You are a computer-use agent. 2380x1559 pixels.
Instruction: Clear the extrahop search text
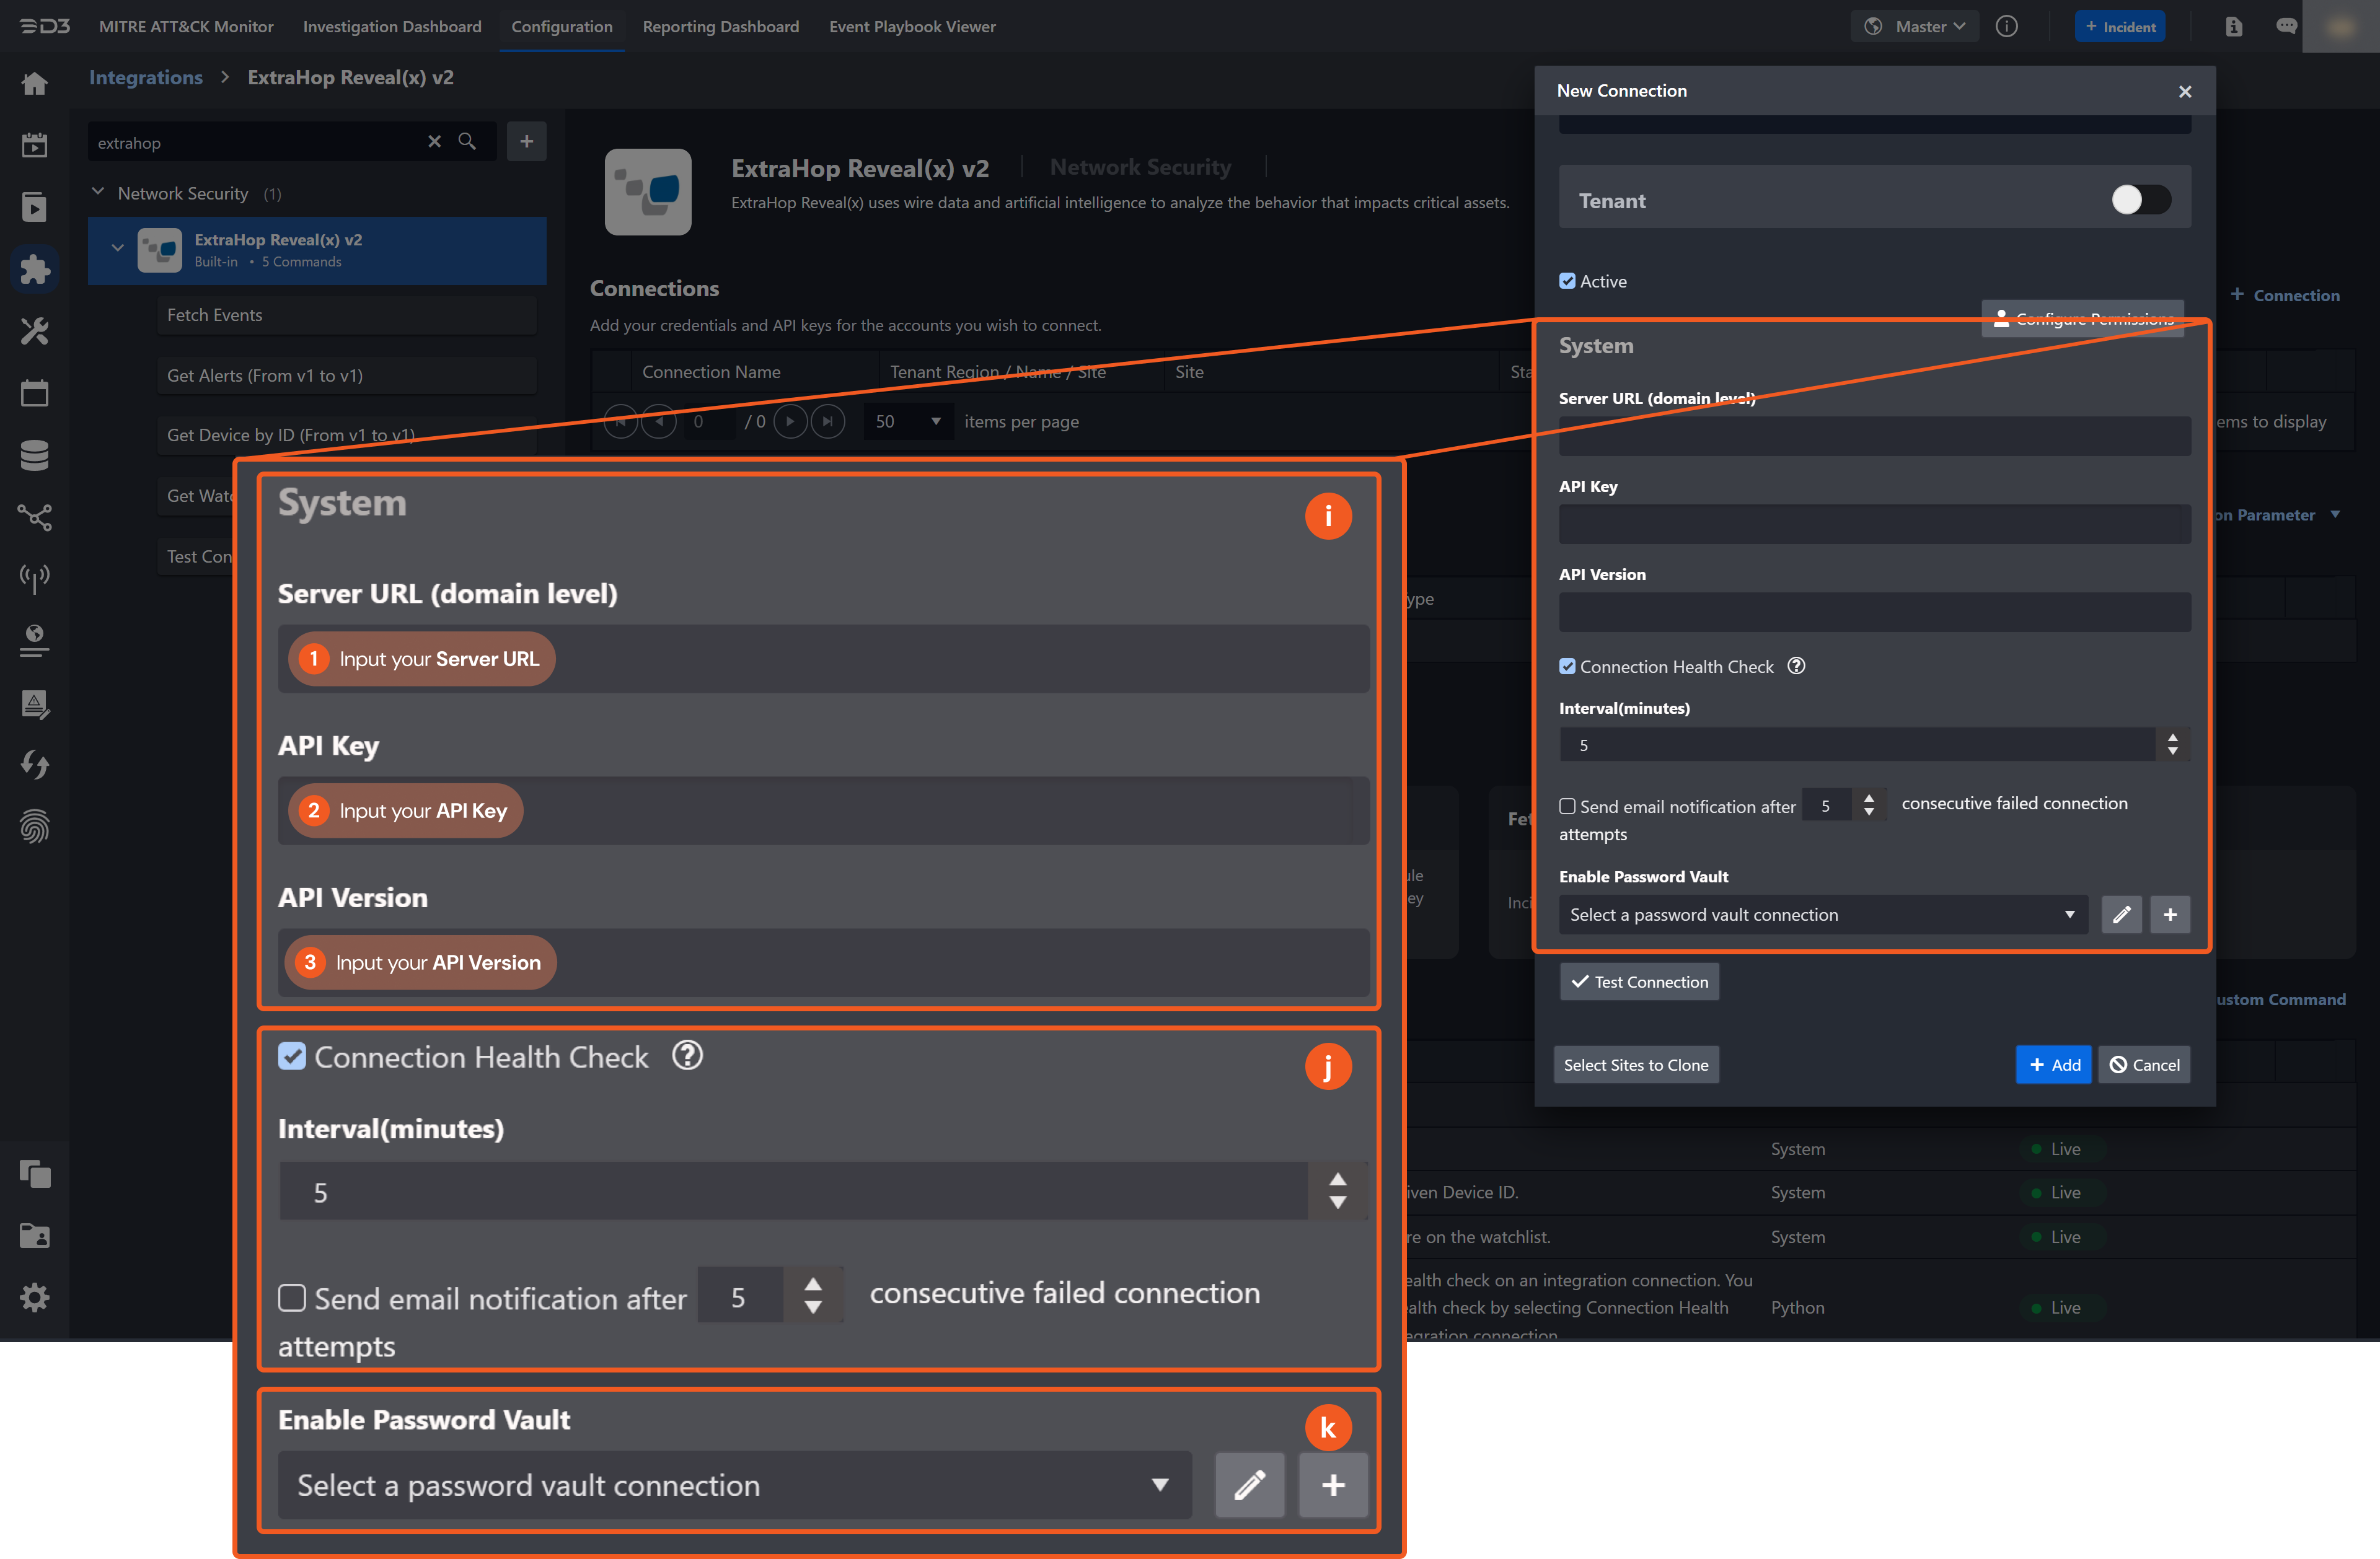434,142
